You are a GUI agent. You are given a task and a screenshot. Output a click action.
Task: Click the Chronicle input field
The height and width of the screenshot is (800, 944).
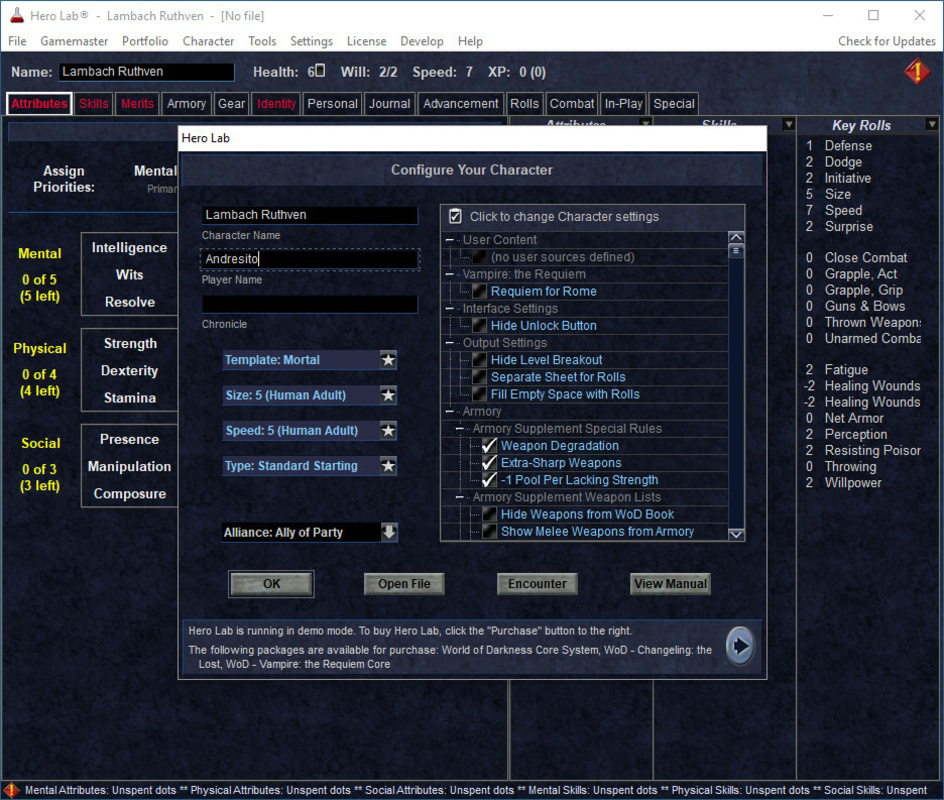(309, 304)
